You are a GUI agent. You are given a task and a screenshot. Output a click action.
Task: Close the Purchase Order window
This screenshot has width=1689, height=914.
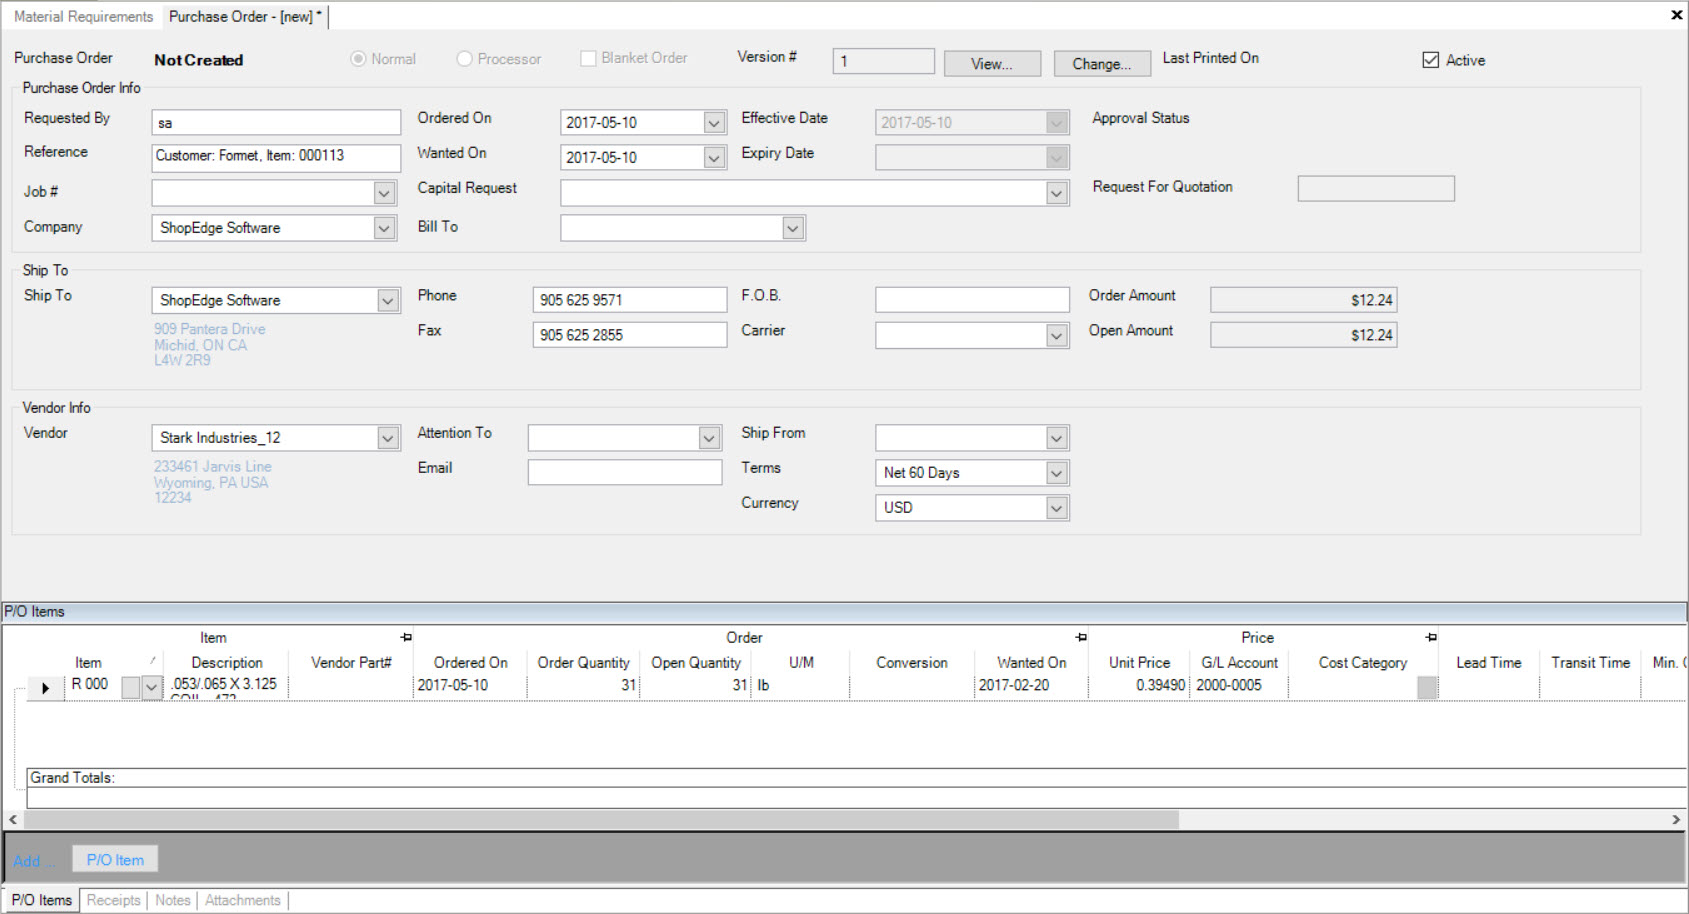click(1676, 15)
